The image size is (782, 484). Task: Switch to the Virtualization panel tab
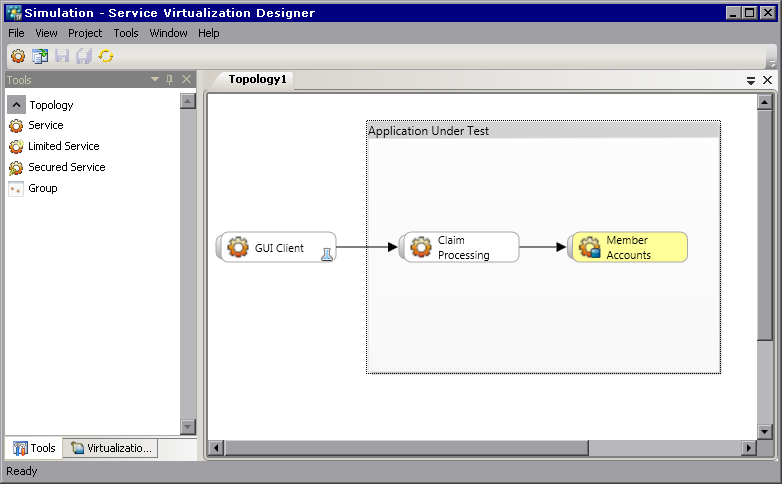pyautogui.click(x=111, y=448)
